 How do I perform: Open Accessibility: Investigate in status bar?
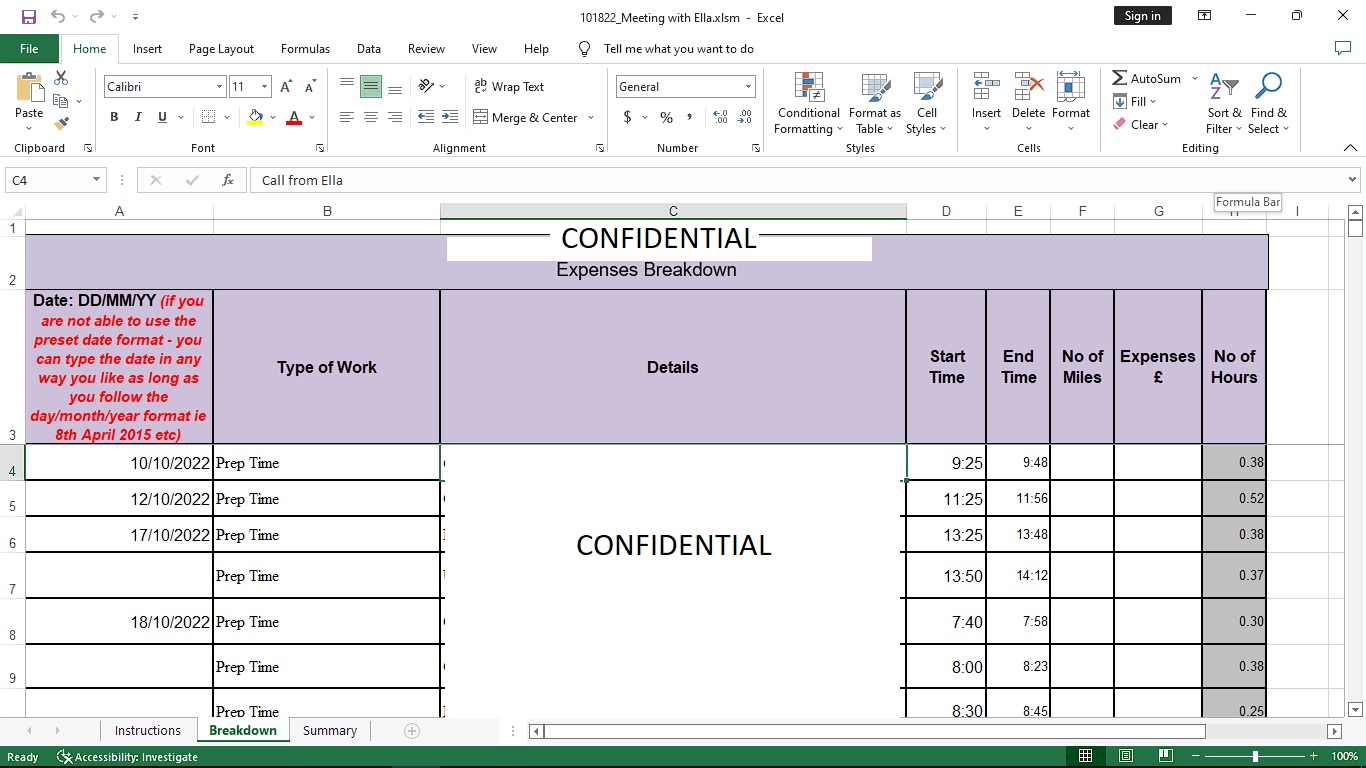click(128, 757)
